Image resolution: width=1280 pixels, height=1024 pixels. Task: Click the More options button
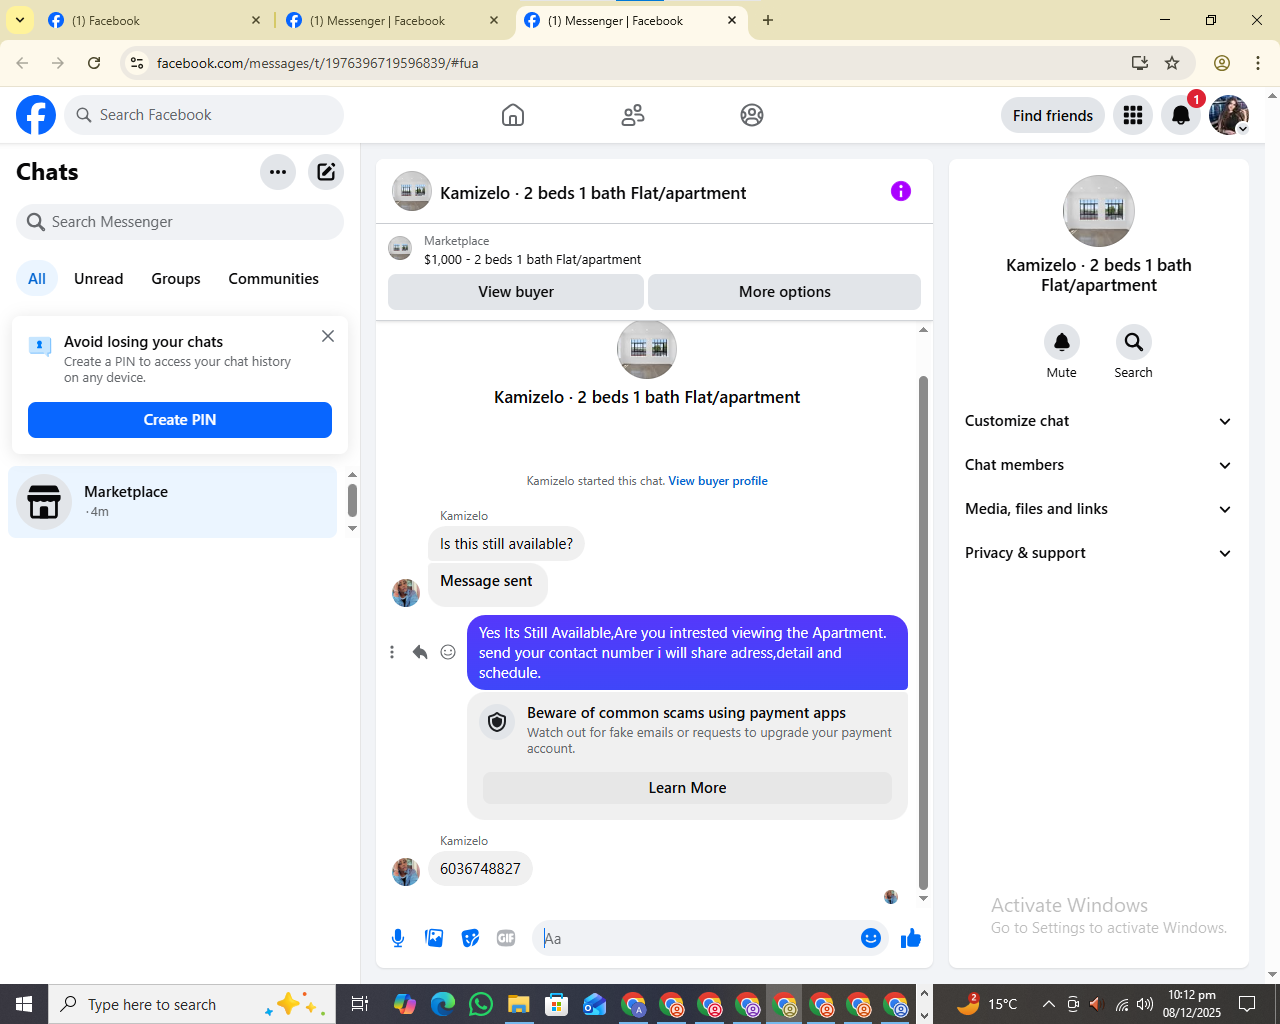pos(785,292)
